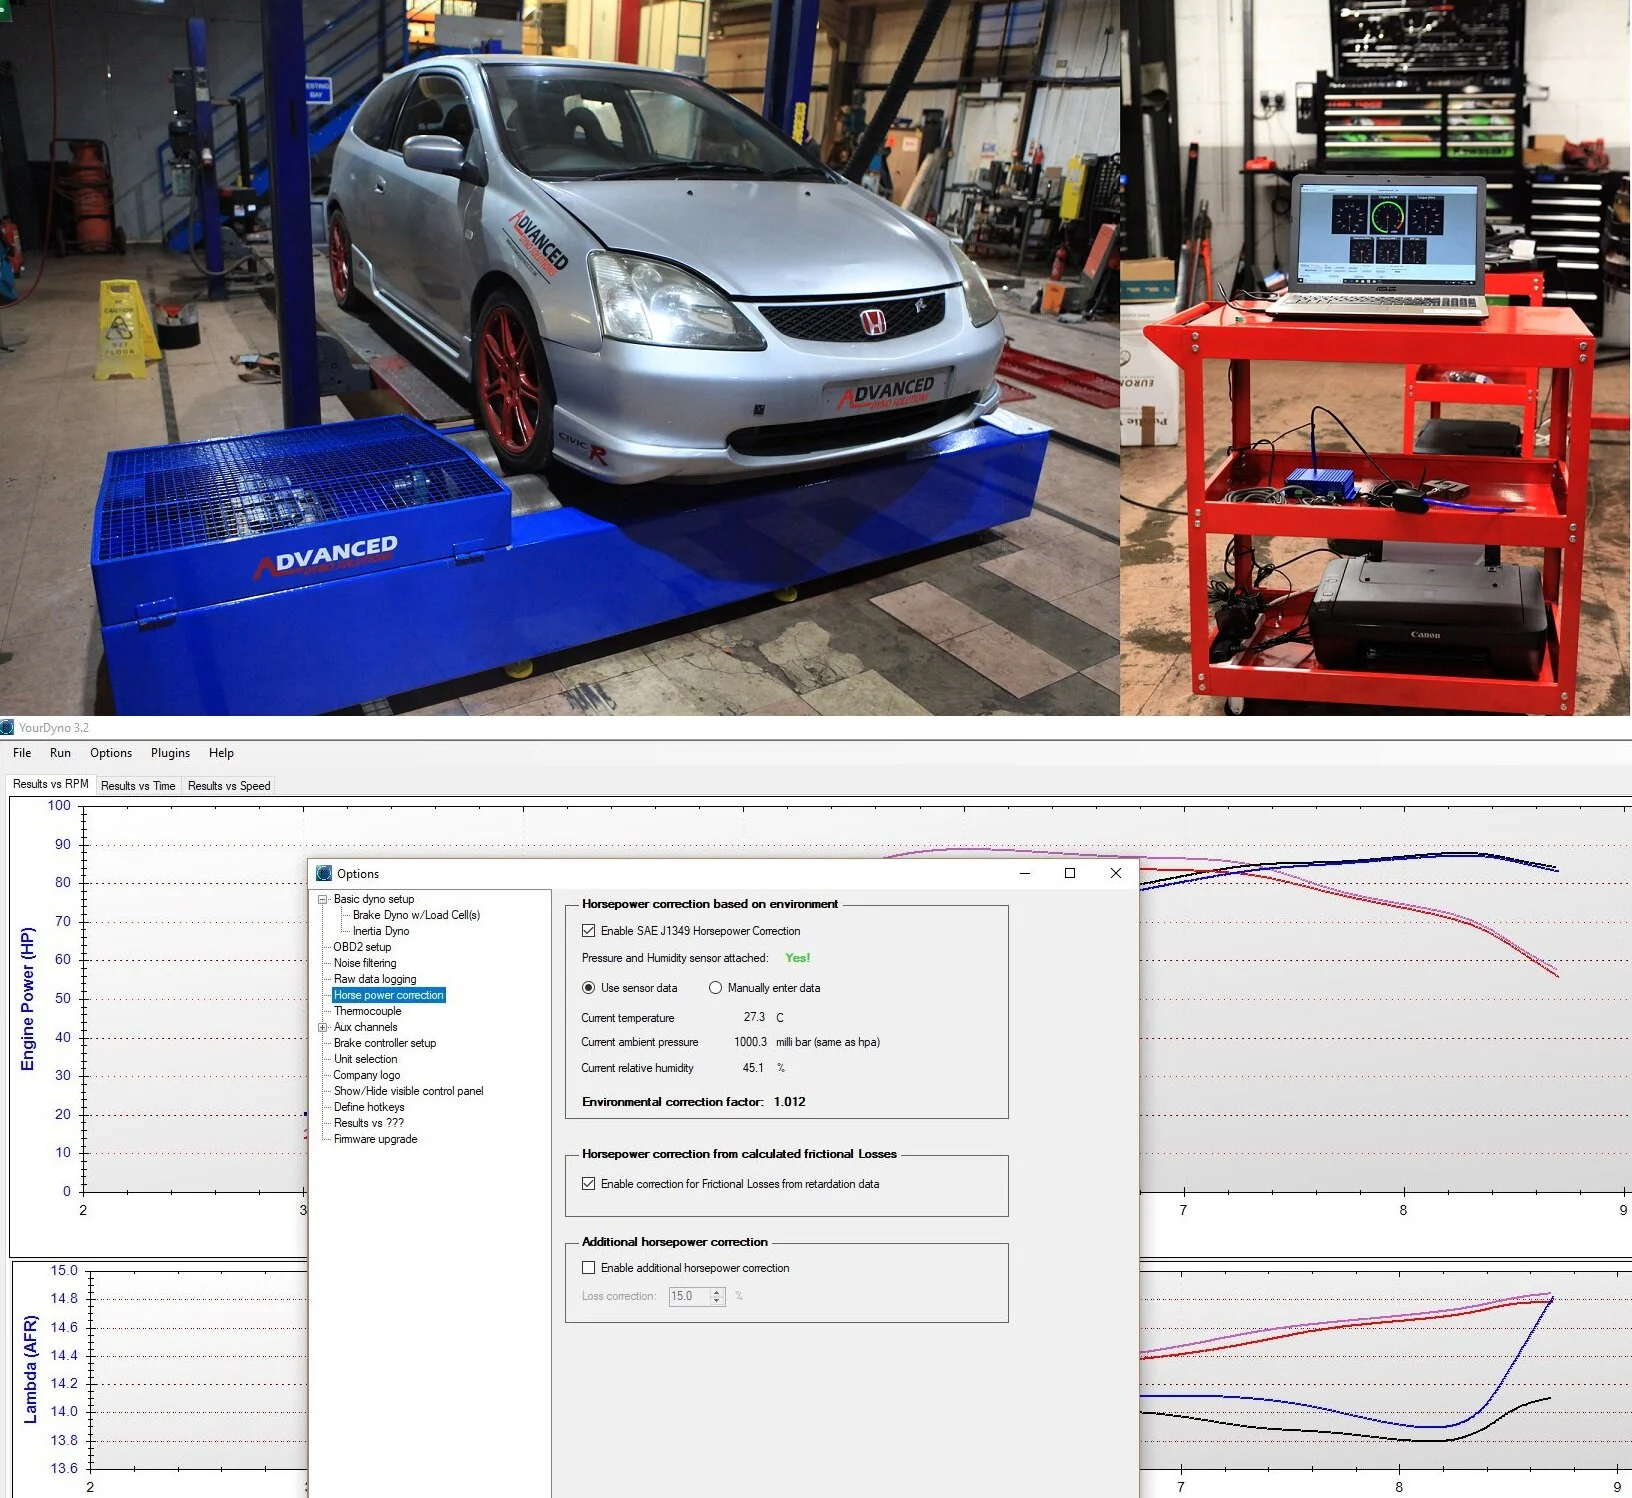The width and height of the screenshot is (1632, 1498).
Task: Open the Options menu in menu bar
Action: click(111, 753)
